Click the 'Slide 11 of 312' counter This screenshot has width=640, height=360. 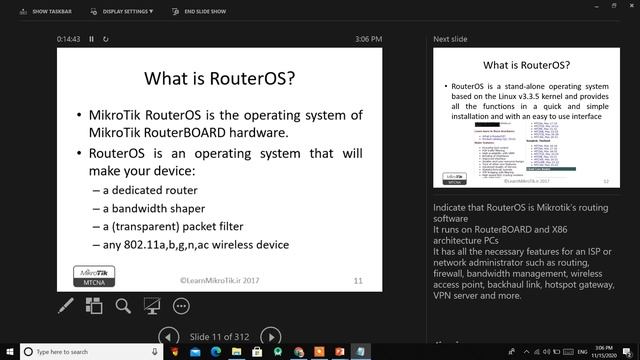[220, 337]
